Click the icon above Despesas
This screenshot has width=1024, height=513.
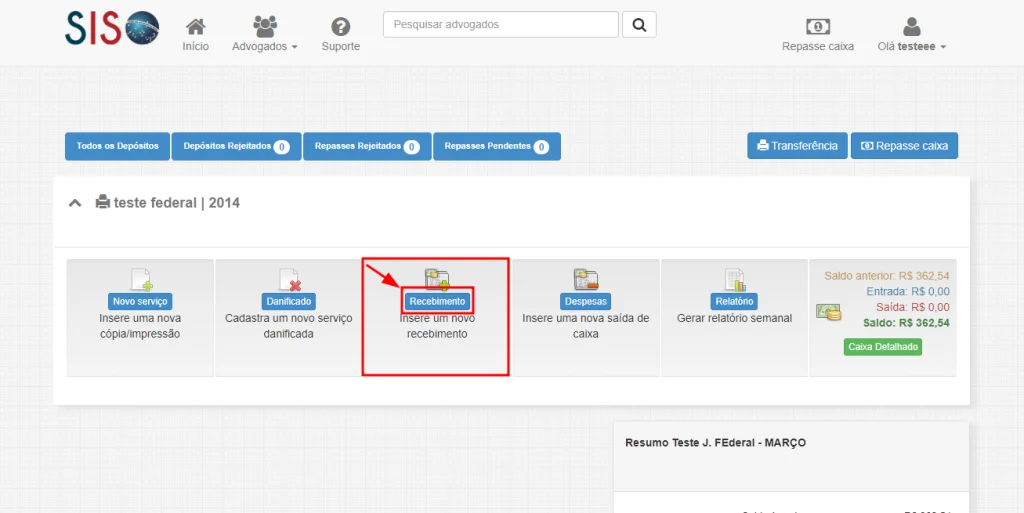tap(586, 279)
